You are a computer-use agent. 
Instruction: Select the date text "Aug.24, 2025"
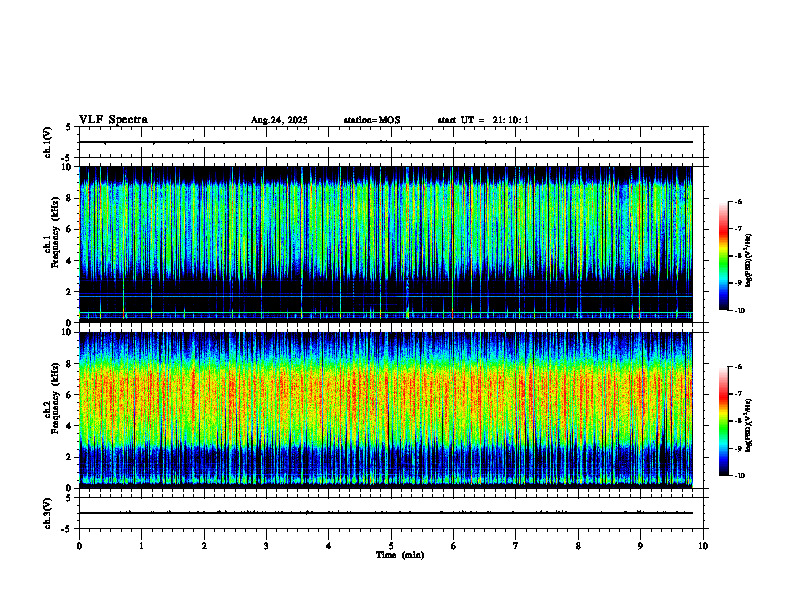click(279, 120)
